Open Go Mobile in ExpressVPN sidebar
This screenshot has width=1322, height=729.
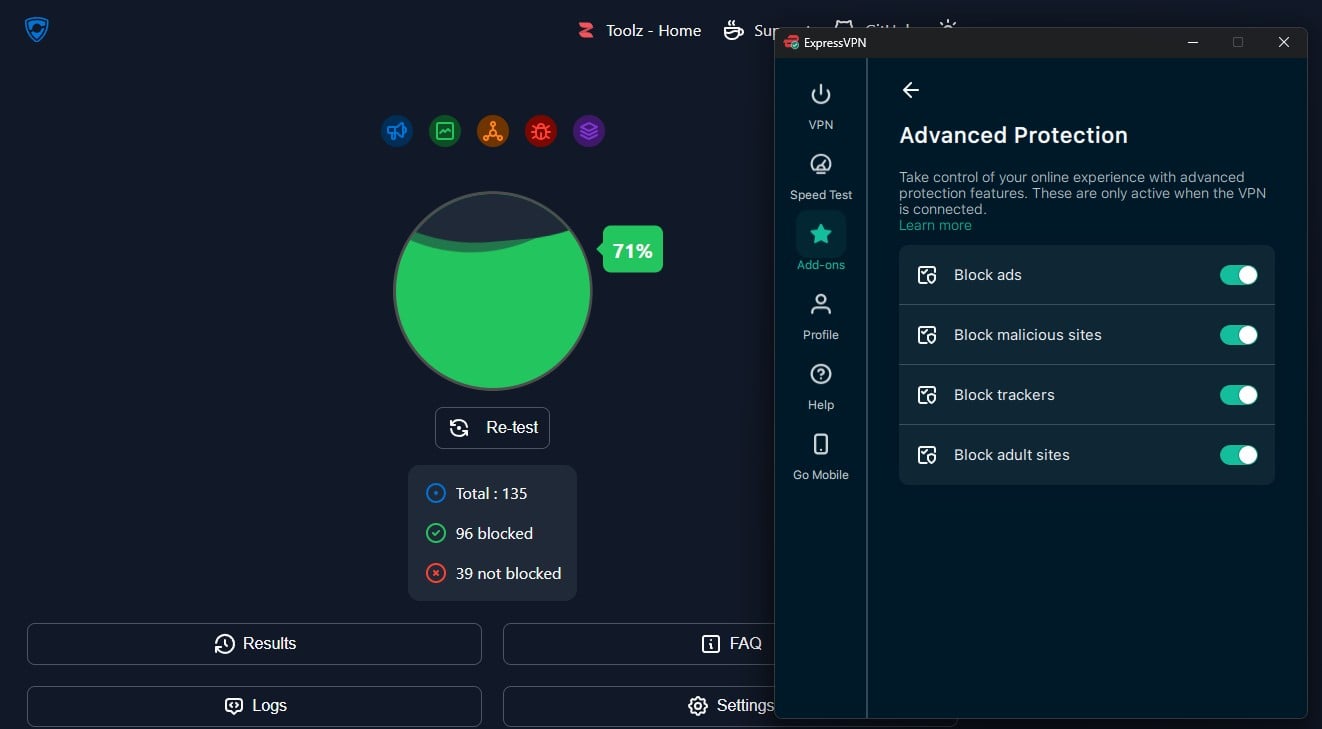point(821,456)
